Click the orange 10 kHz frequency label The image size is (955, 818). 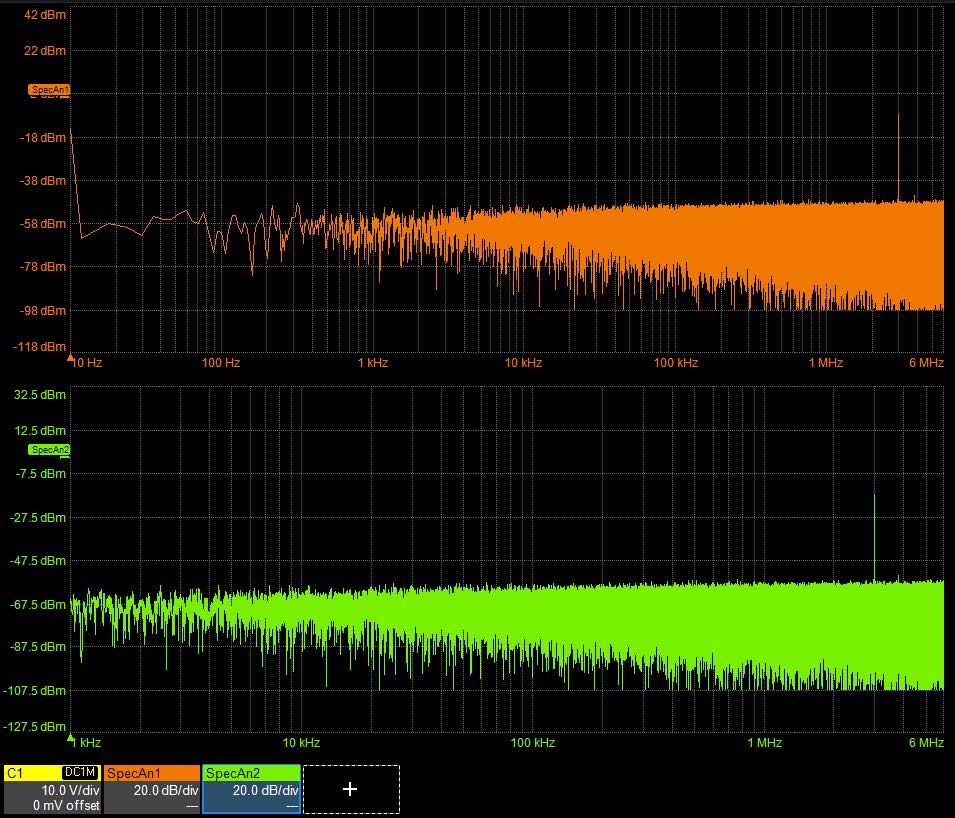coord(523,363)
